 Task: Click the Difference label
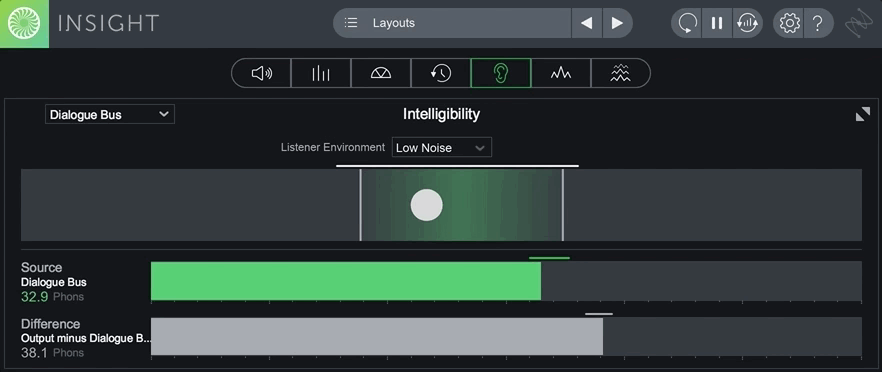tap(51, 324)
